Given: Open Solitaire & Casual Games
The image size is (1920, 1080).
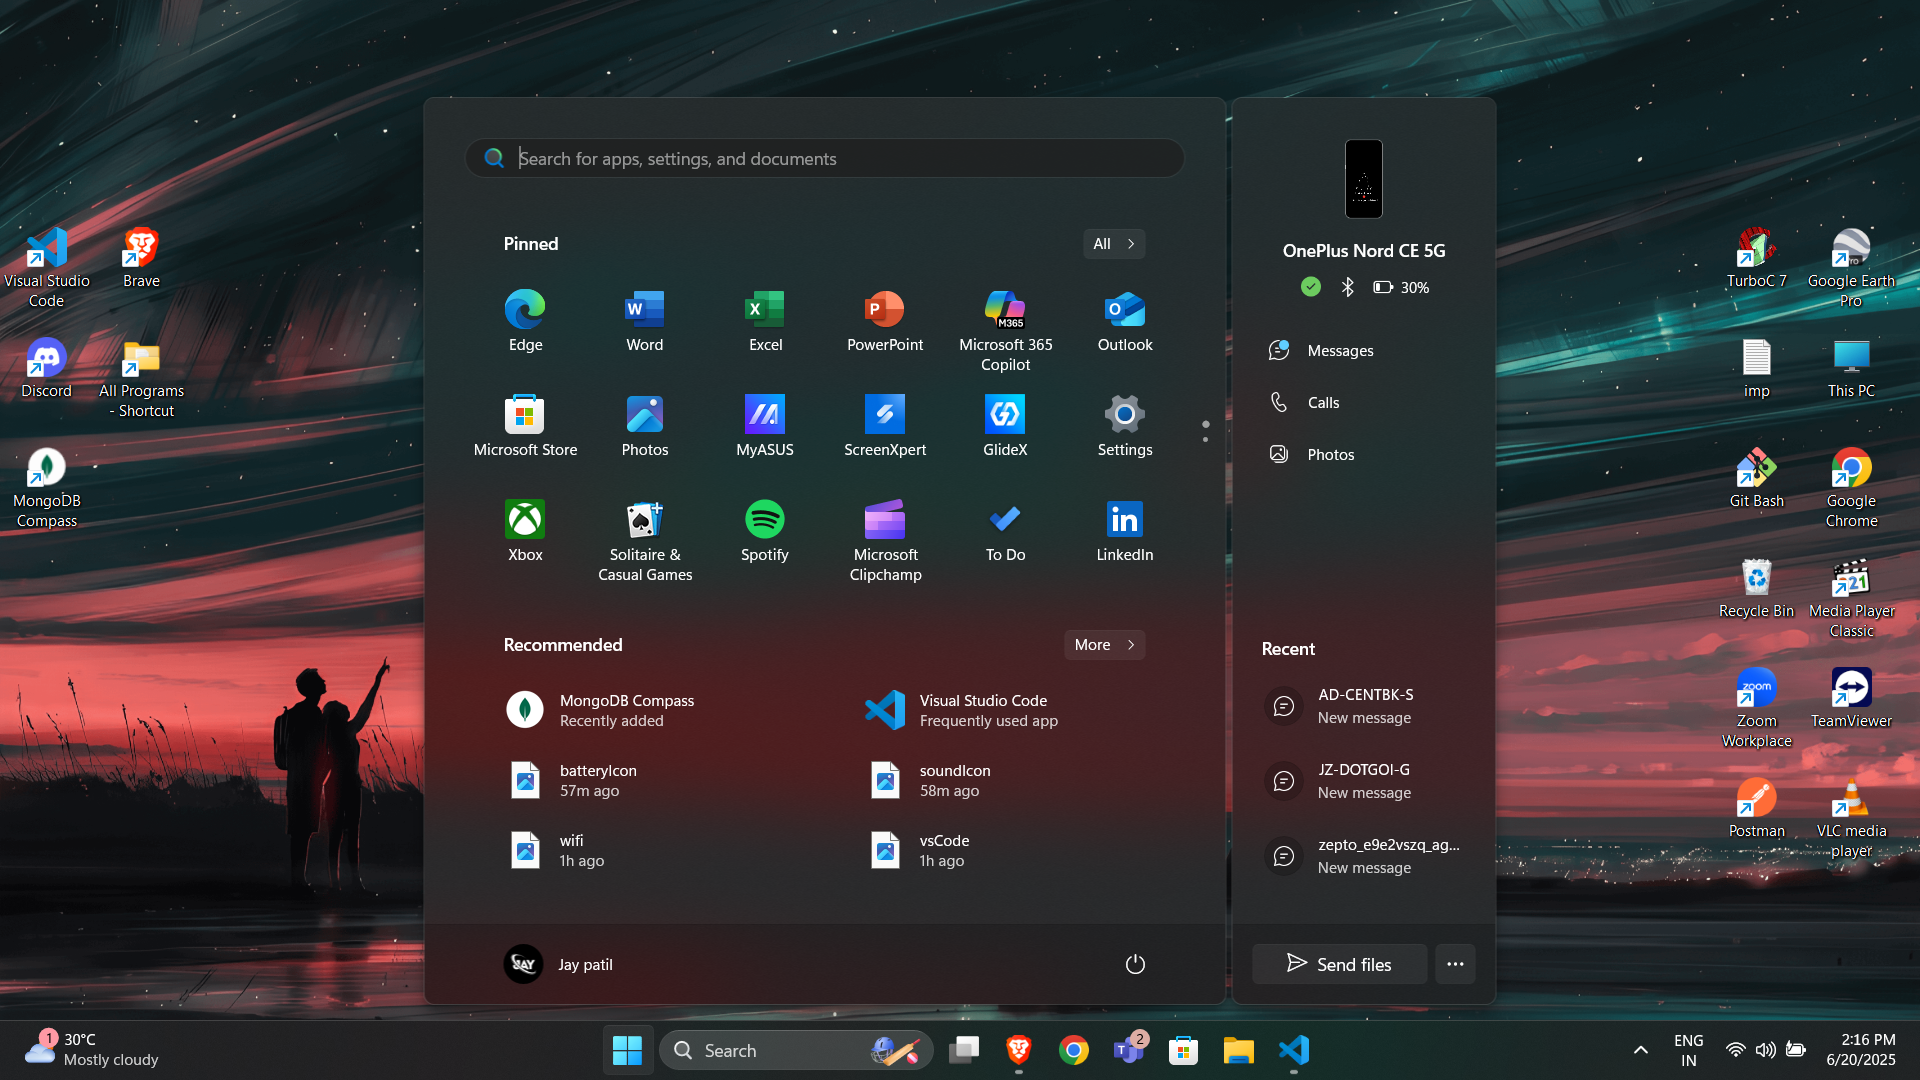Looking at the screenshot, I should click(645, 541).
